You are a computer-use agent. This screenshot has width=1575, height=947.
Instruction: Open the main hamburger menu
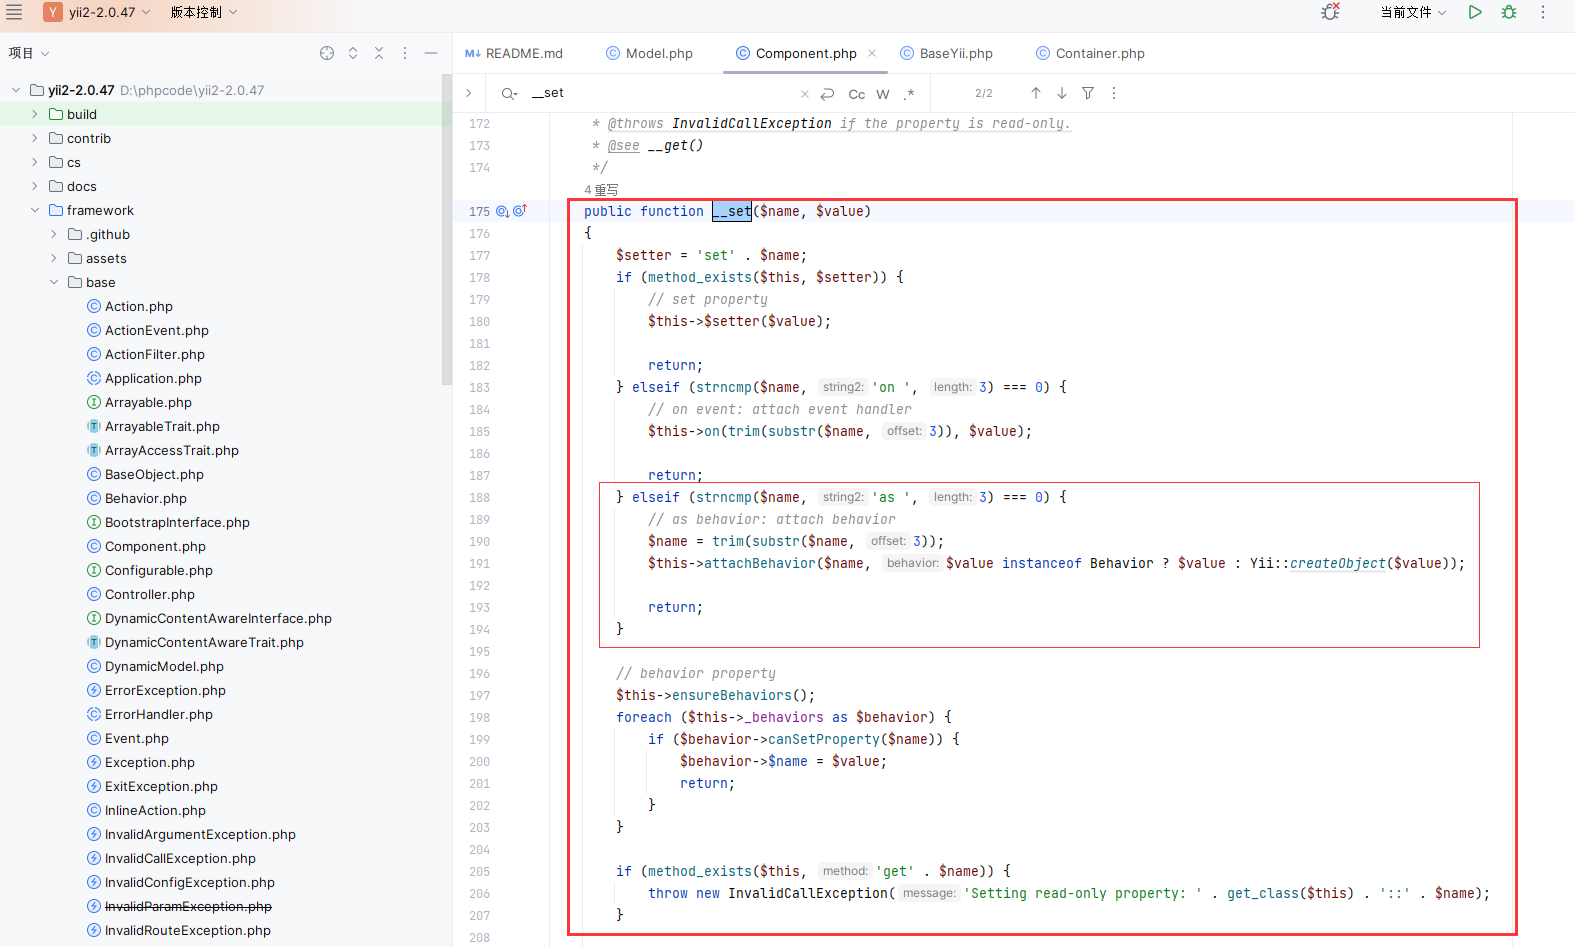14,12
